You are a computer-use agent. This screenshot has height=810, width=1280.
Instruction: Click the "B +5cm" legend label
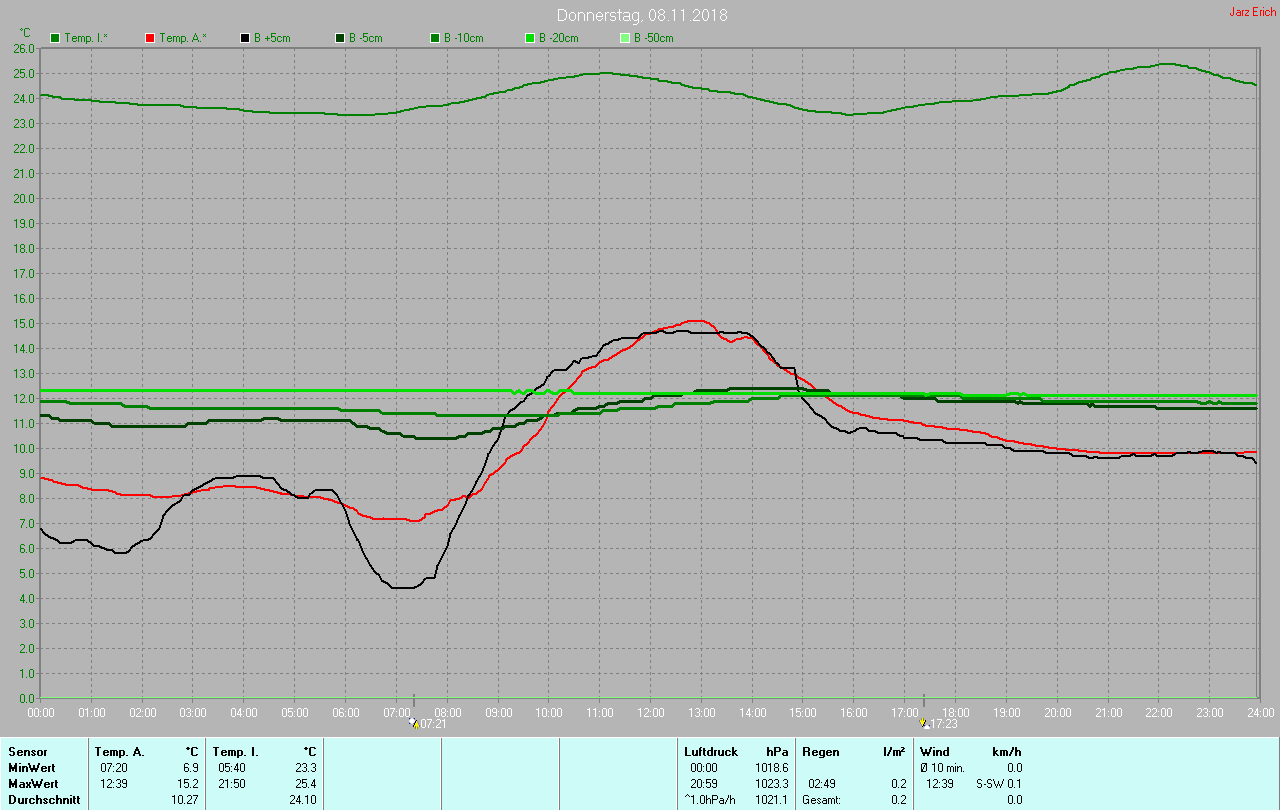point(271,38)
